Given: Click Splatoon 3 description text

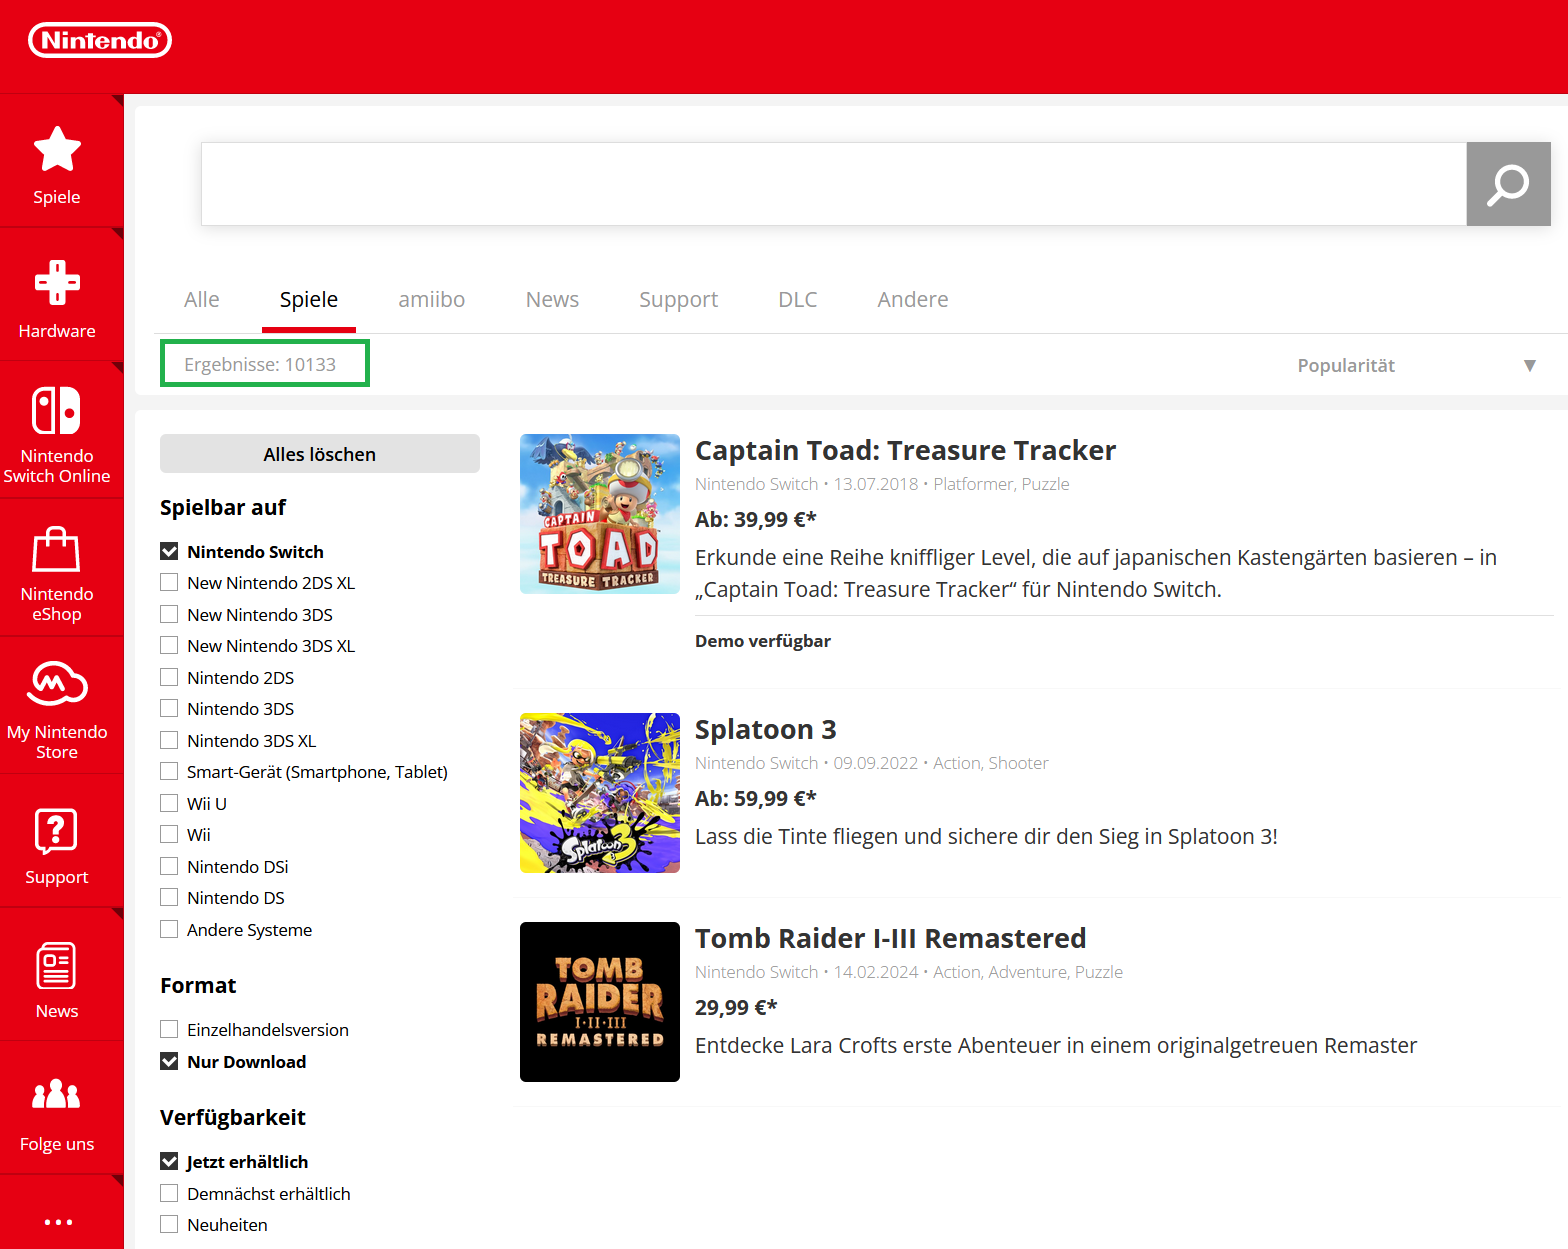Looking at the screenshot, I should tap(986, 836).
